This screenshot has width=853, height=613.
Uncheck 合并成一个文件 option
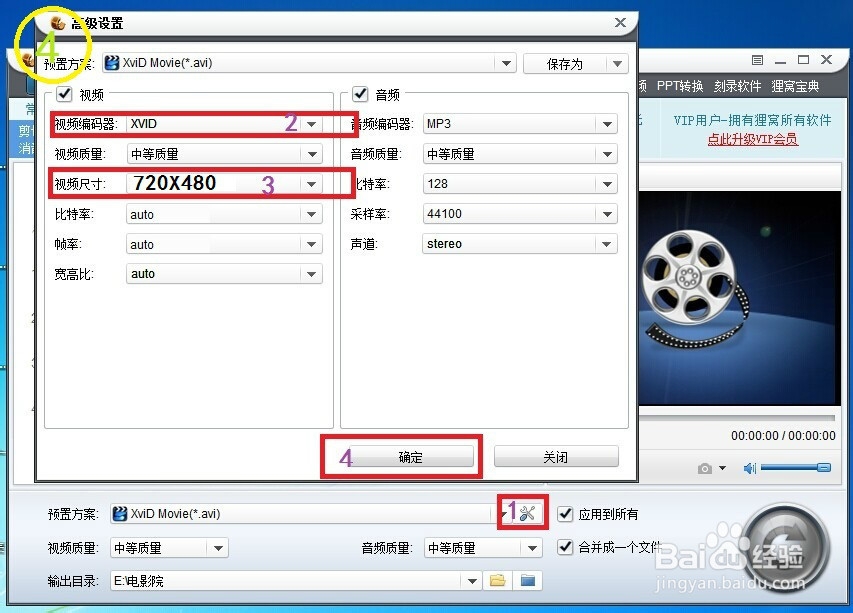click(x=565, y=547)
